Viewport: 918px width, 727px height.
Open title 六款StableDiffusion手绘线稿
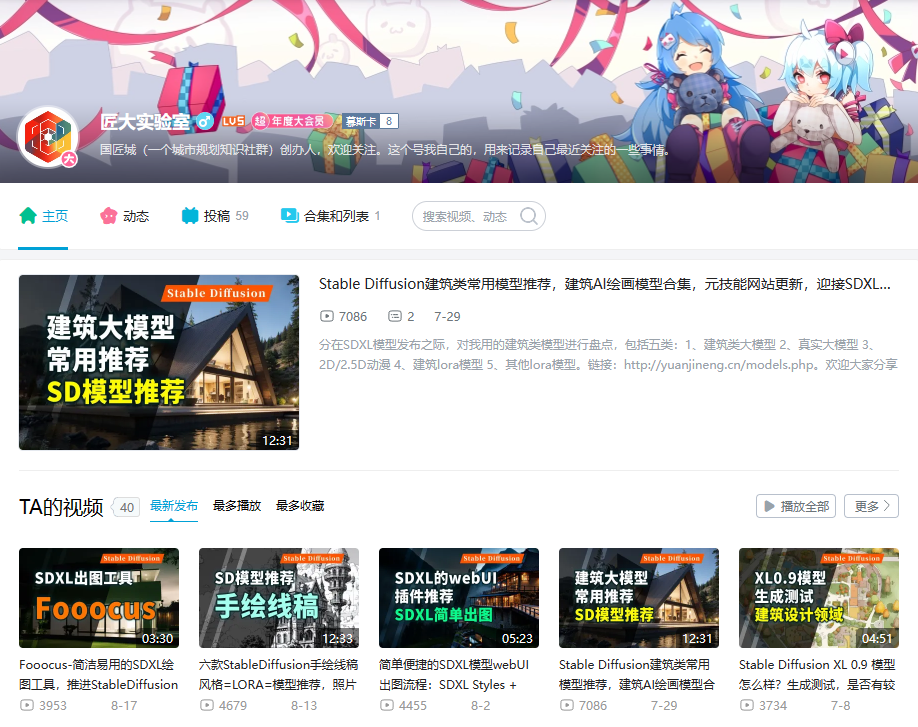279,674
